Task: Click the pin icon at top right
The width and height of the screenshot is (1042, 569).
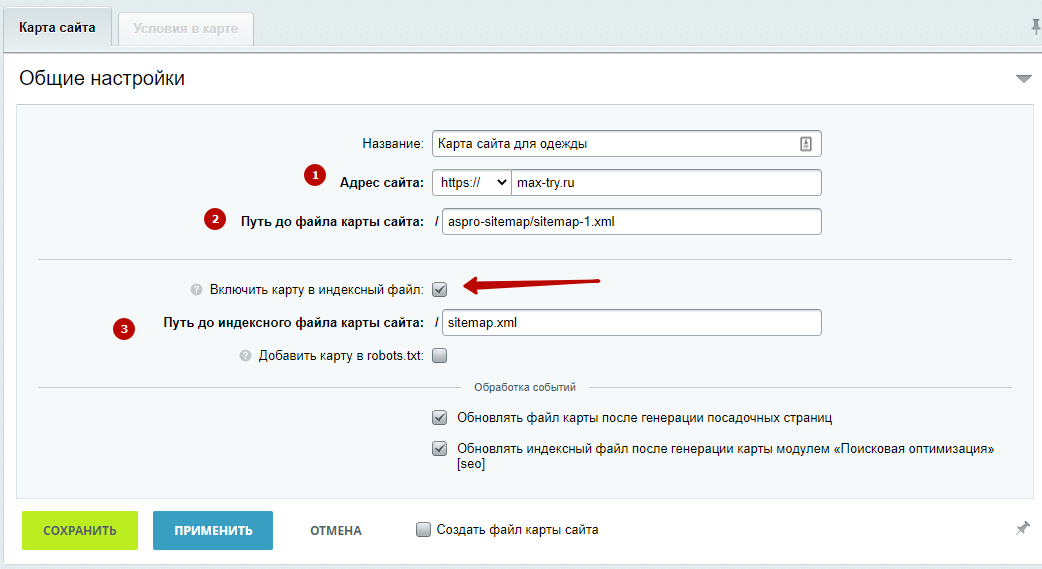Action: click(x=1036, y=26)
